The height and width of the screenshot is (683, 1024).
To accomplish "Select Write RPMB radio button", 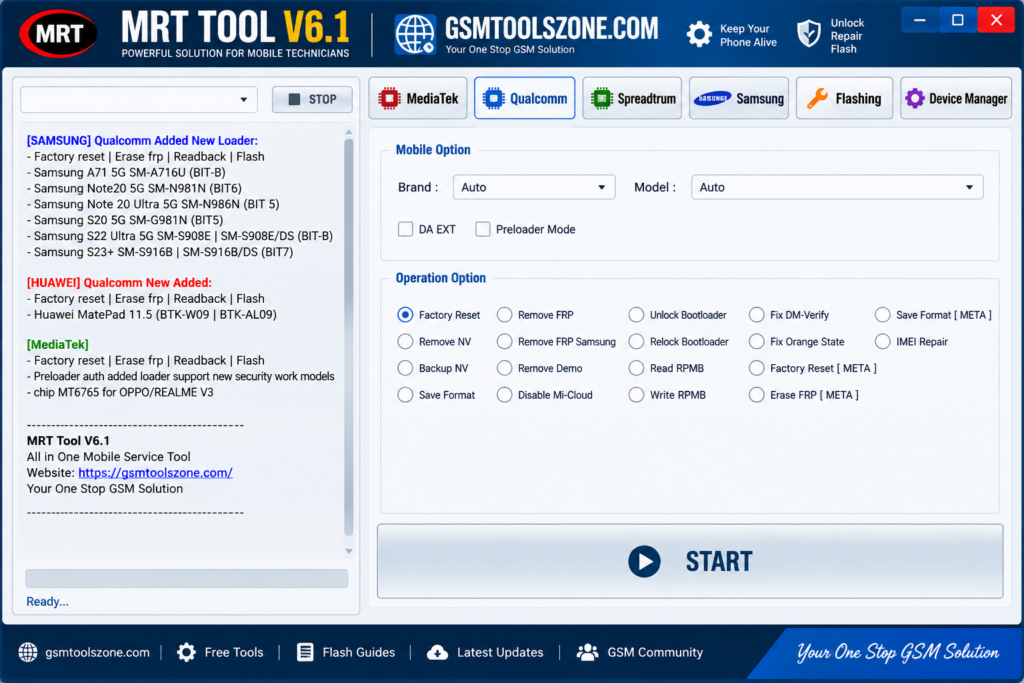I will [x=636, y=395].
